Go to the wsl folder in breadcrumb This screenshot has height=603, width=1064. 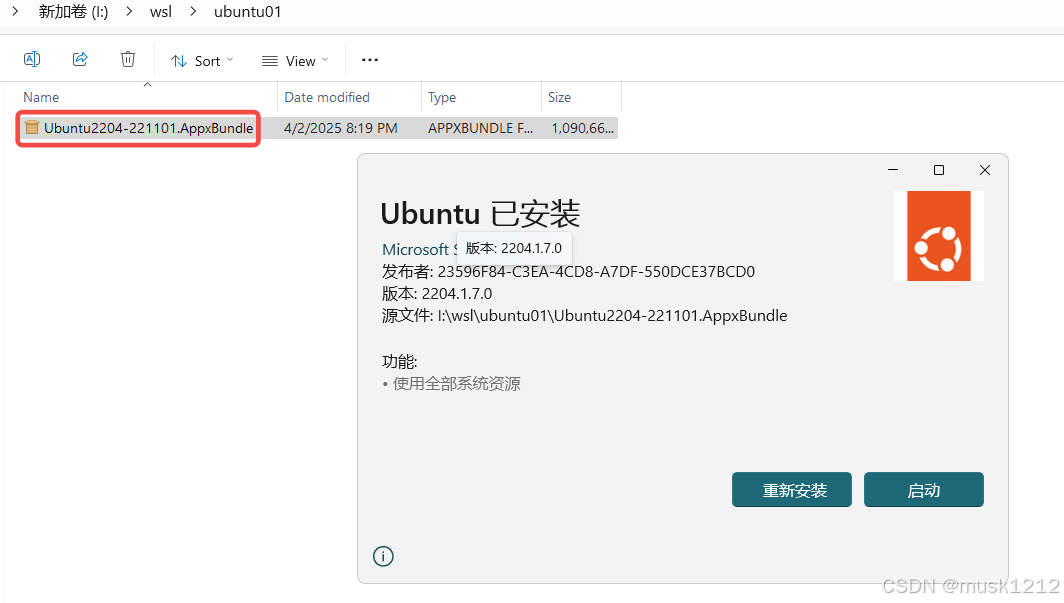coord(161,12)
